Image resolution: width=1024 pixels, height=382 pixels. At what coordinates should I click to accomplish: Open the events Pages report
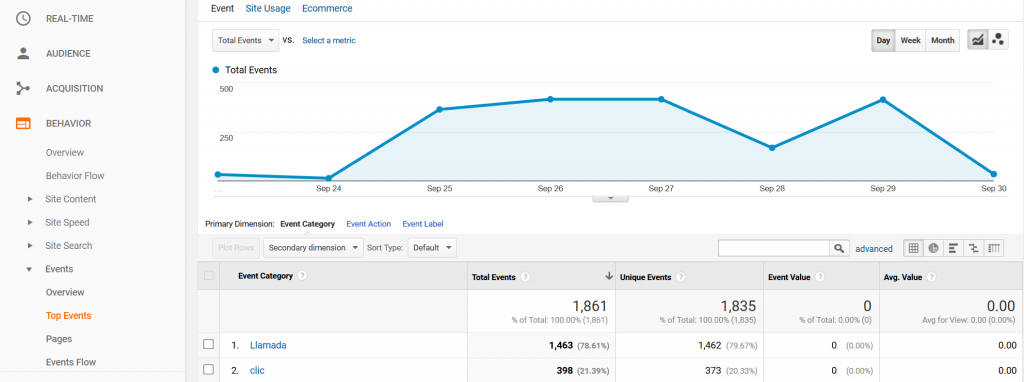(x=59, y=339)
